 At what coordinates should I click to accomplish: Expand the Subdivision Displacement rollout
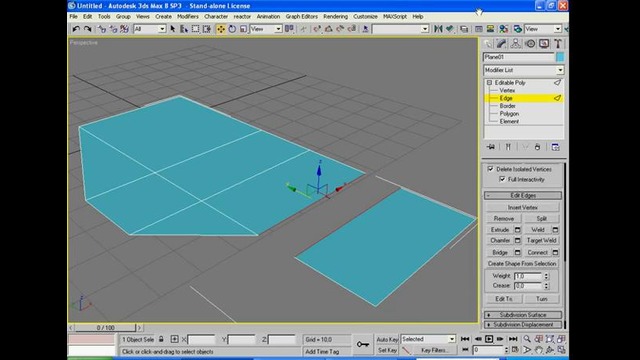point(523,325)
